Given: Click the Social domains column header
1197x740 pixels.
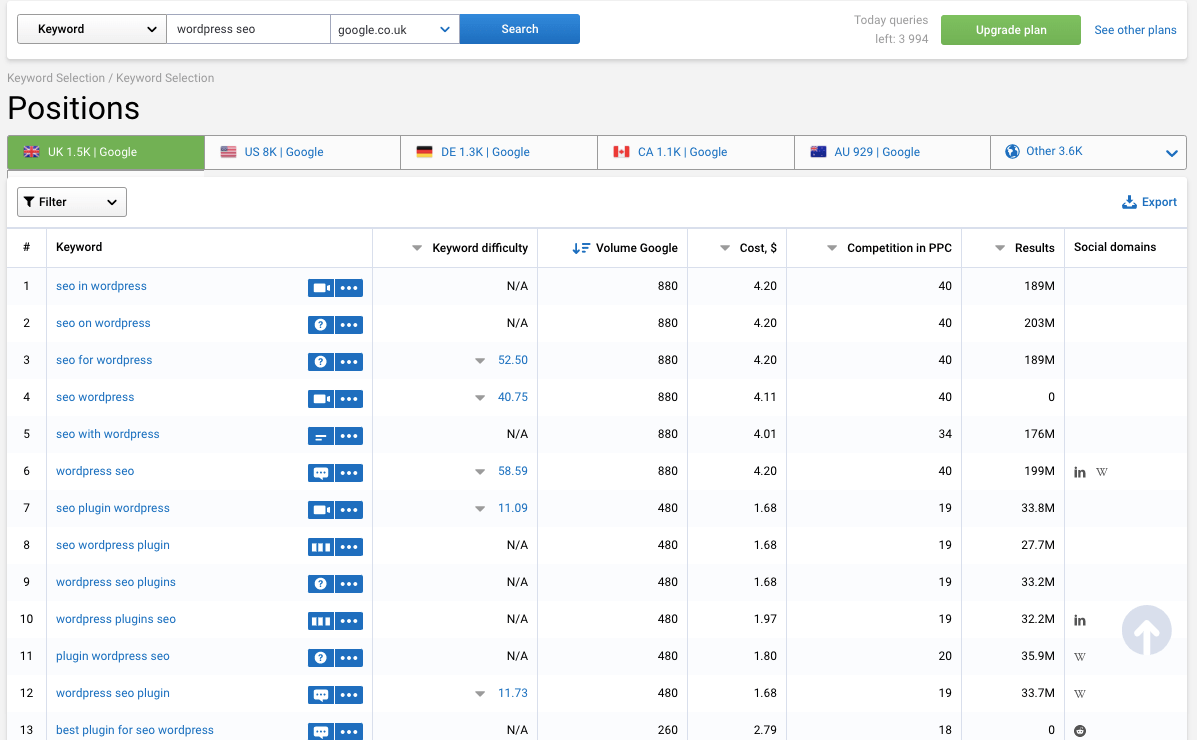Looking at the screenshot, I should (1115, 247).
